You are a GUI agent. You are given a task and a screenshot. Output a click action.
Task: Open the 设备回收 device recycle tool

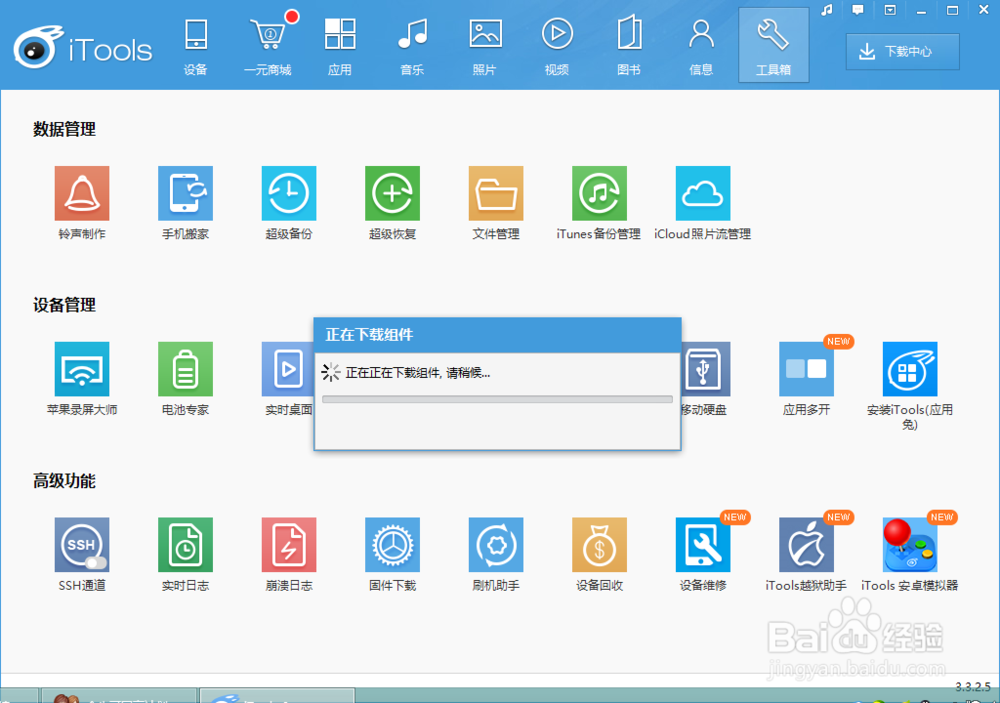(599, 545)
